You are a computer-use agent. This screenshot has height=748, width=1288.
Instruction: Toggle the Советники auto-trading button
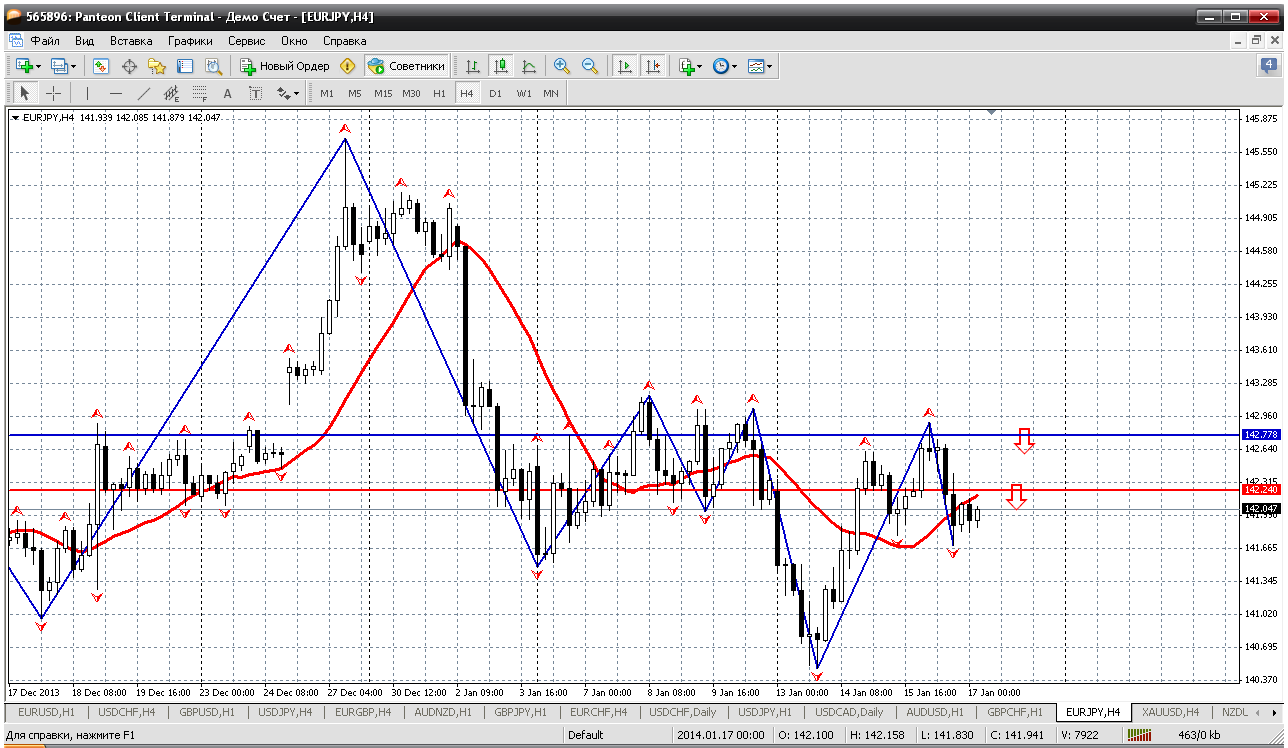pyautogui.click(x=406, y=66)
